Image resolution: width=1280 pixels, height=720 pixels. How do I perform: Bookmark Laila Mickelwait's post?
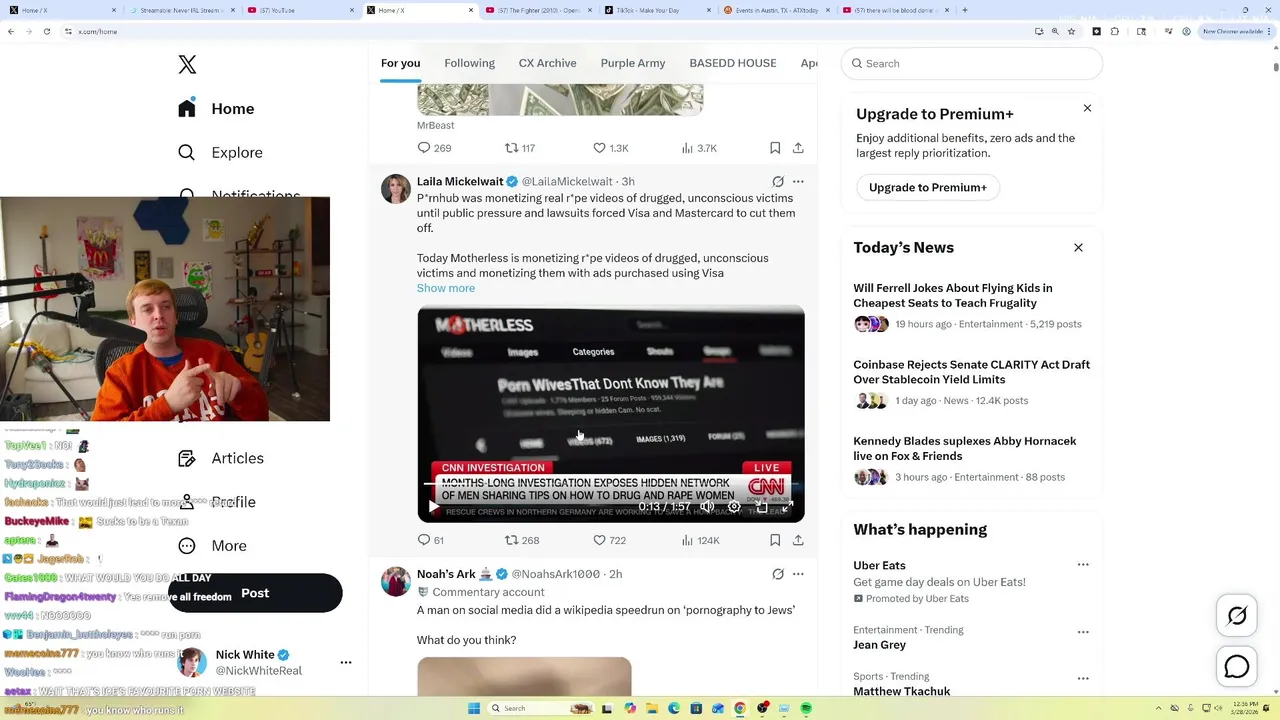pyautogui.click(x=775, y=540)
